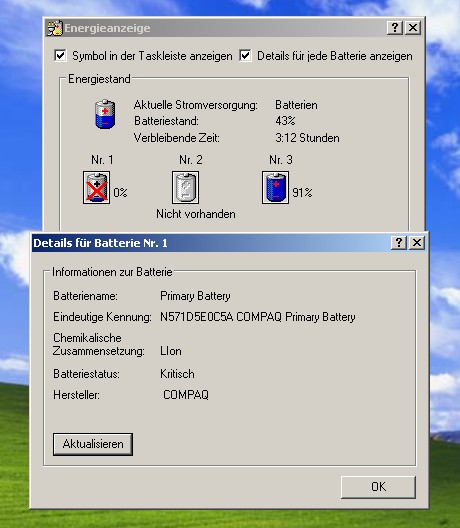Click the 'Energiestand' group heading
Screen dimensions: 460x528
coord(99,79)
